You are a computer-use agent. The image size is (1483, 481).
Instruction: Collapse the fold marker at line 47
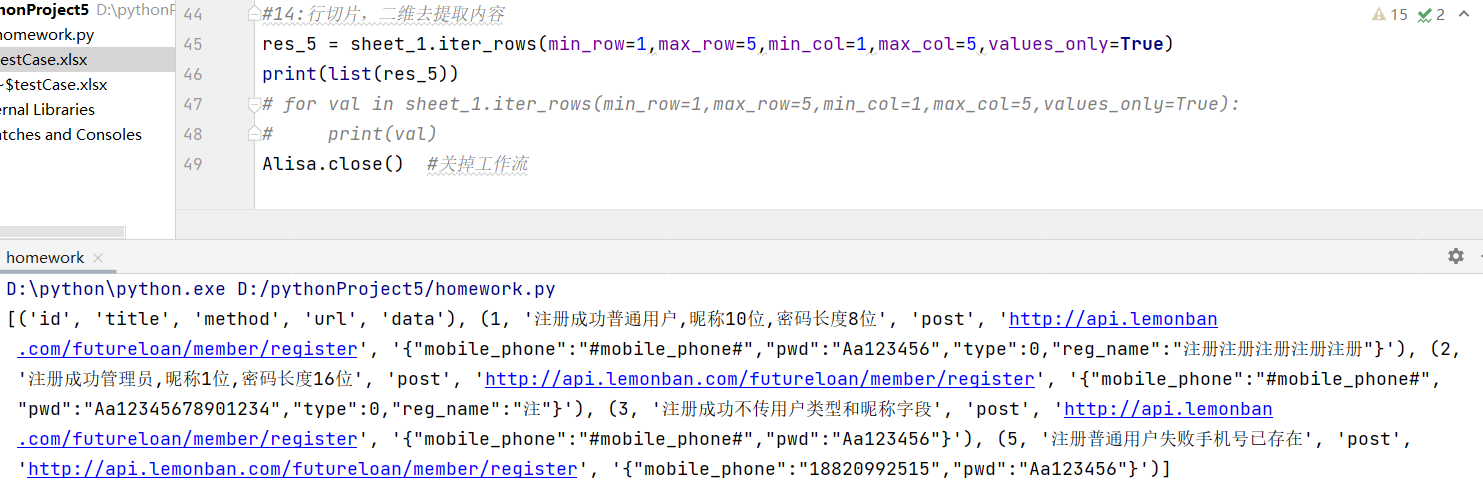[x=252, y=104]
